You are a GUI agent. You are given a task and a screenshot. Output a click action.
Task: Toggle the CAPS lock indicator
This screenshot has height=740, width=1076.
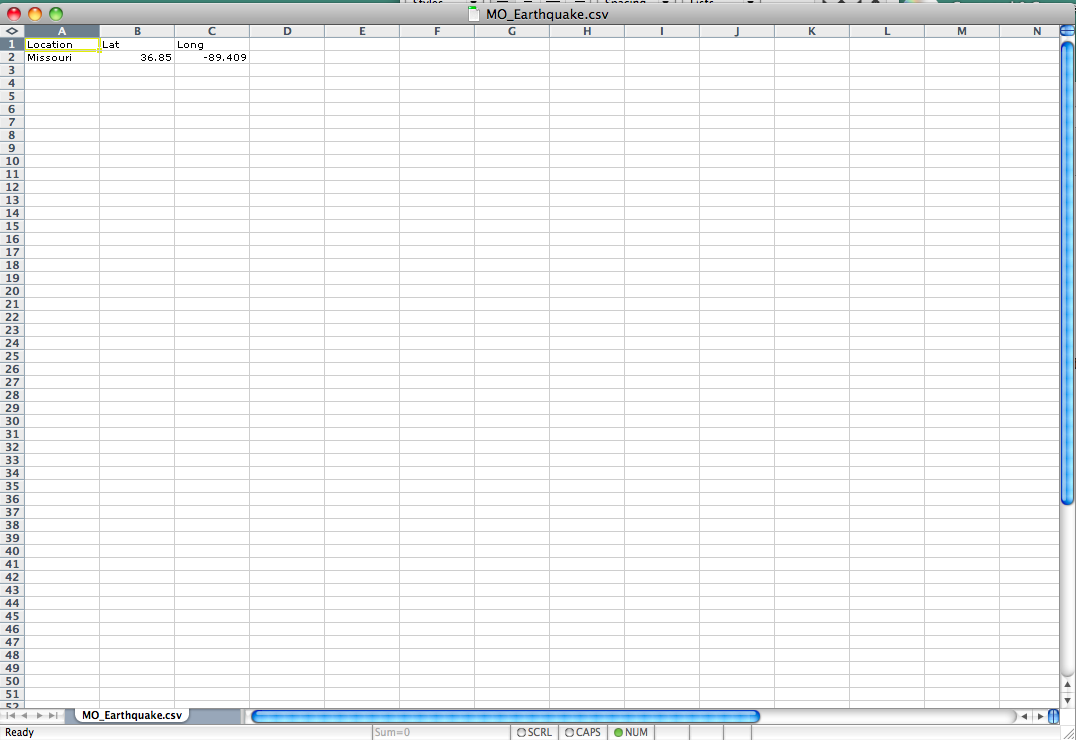(583, 733)
